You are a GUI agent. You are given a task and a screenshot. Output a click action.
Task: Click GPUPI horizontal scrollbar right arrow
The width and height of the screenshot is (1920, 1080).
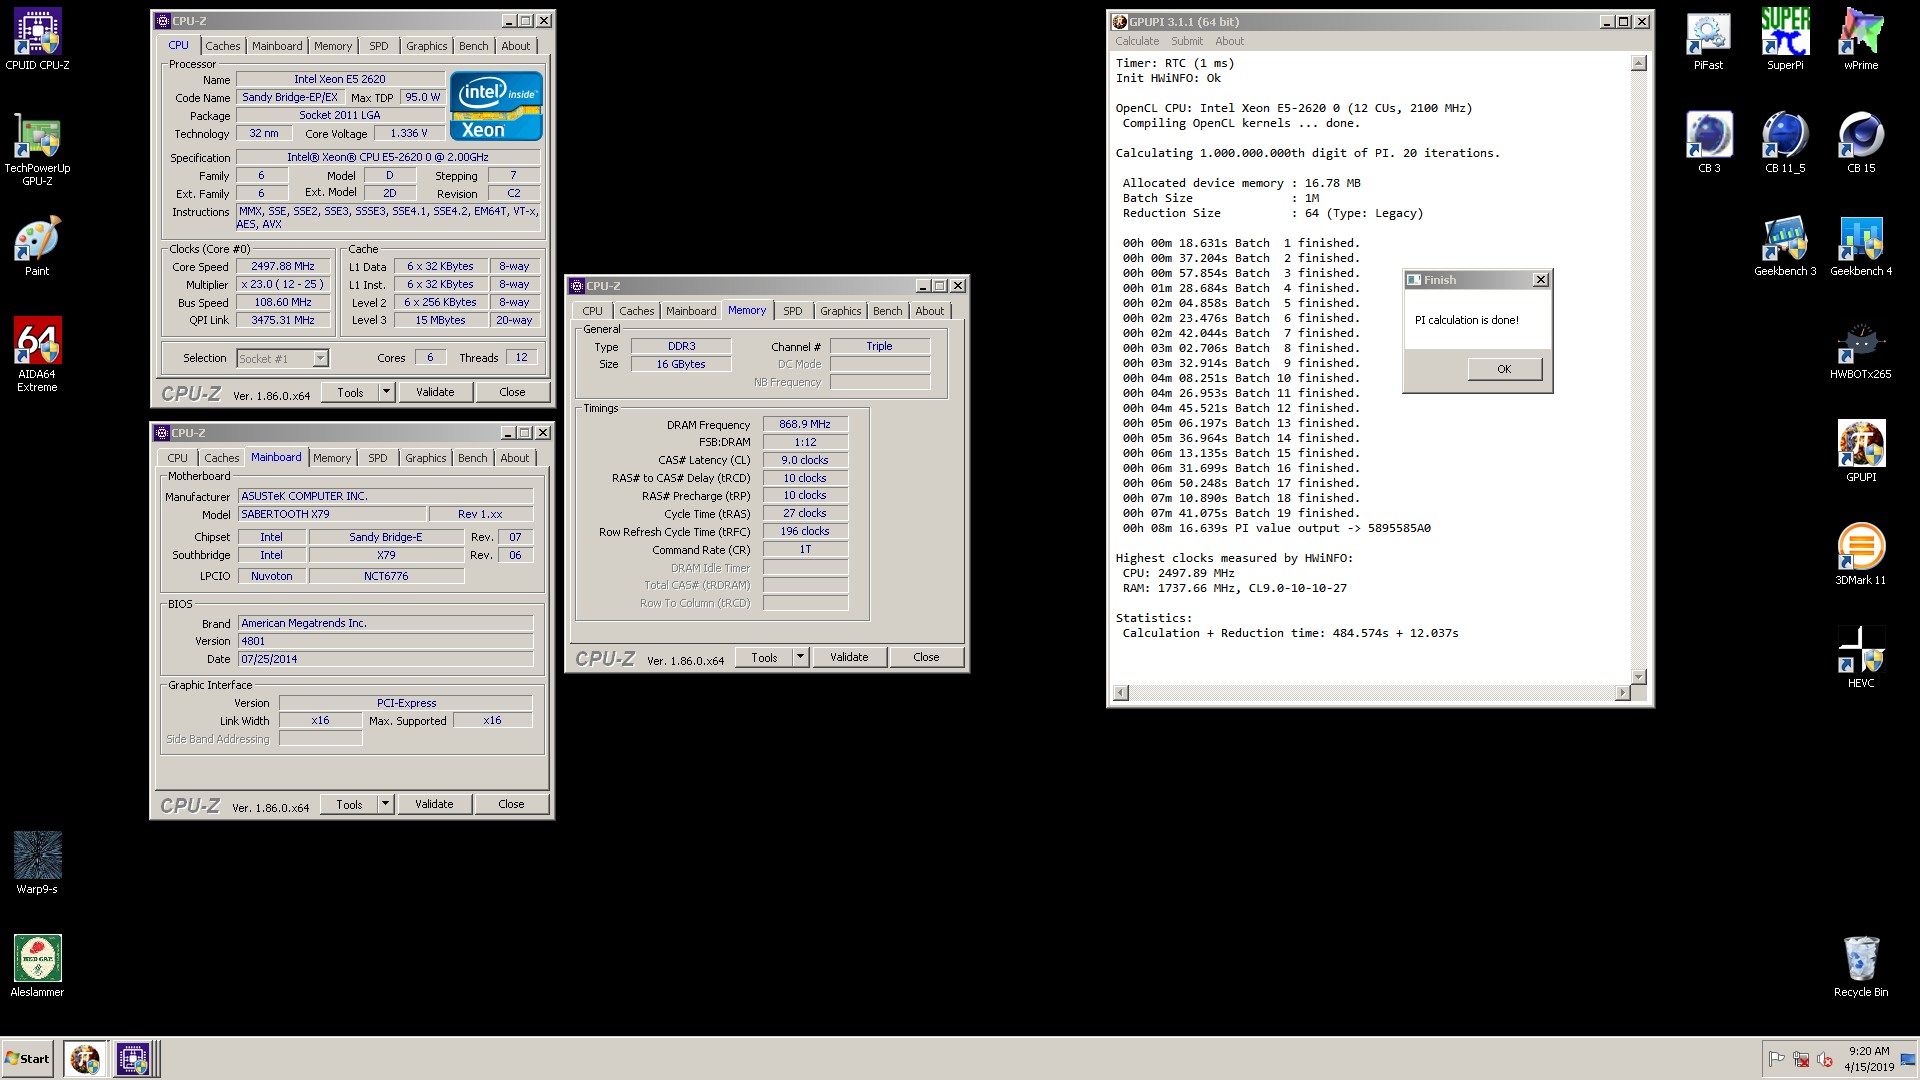1622,693
